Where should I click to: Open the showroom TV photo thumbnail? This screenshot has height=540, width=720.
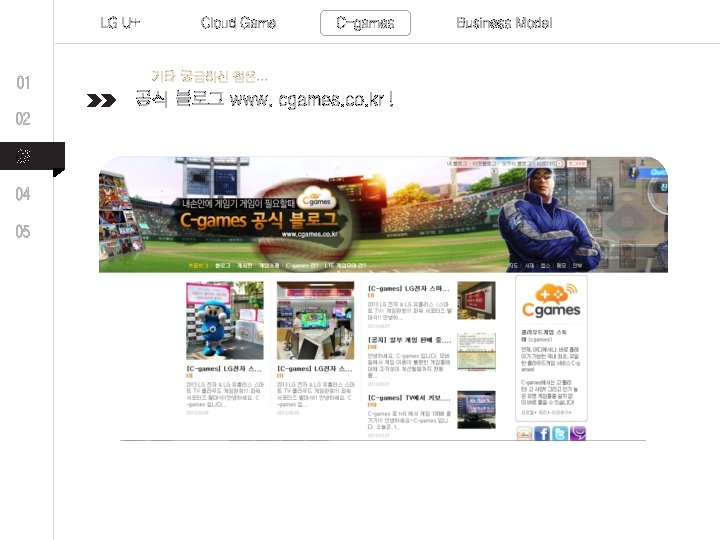[x=315, y=321]
